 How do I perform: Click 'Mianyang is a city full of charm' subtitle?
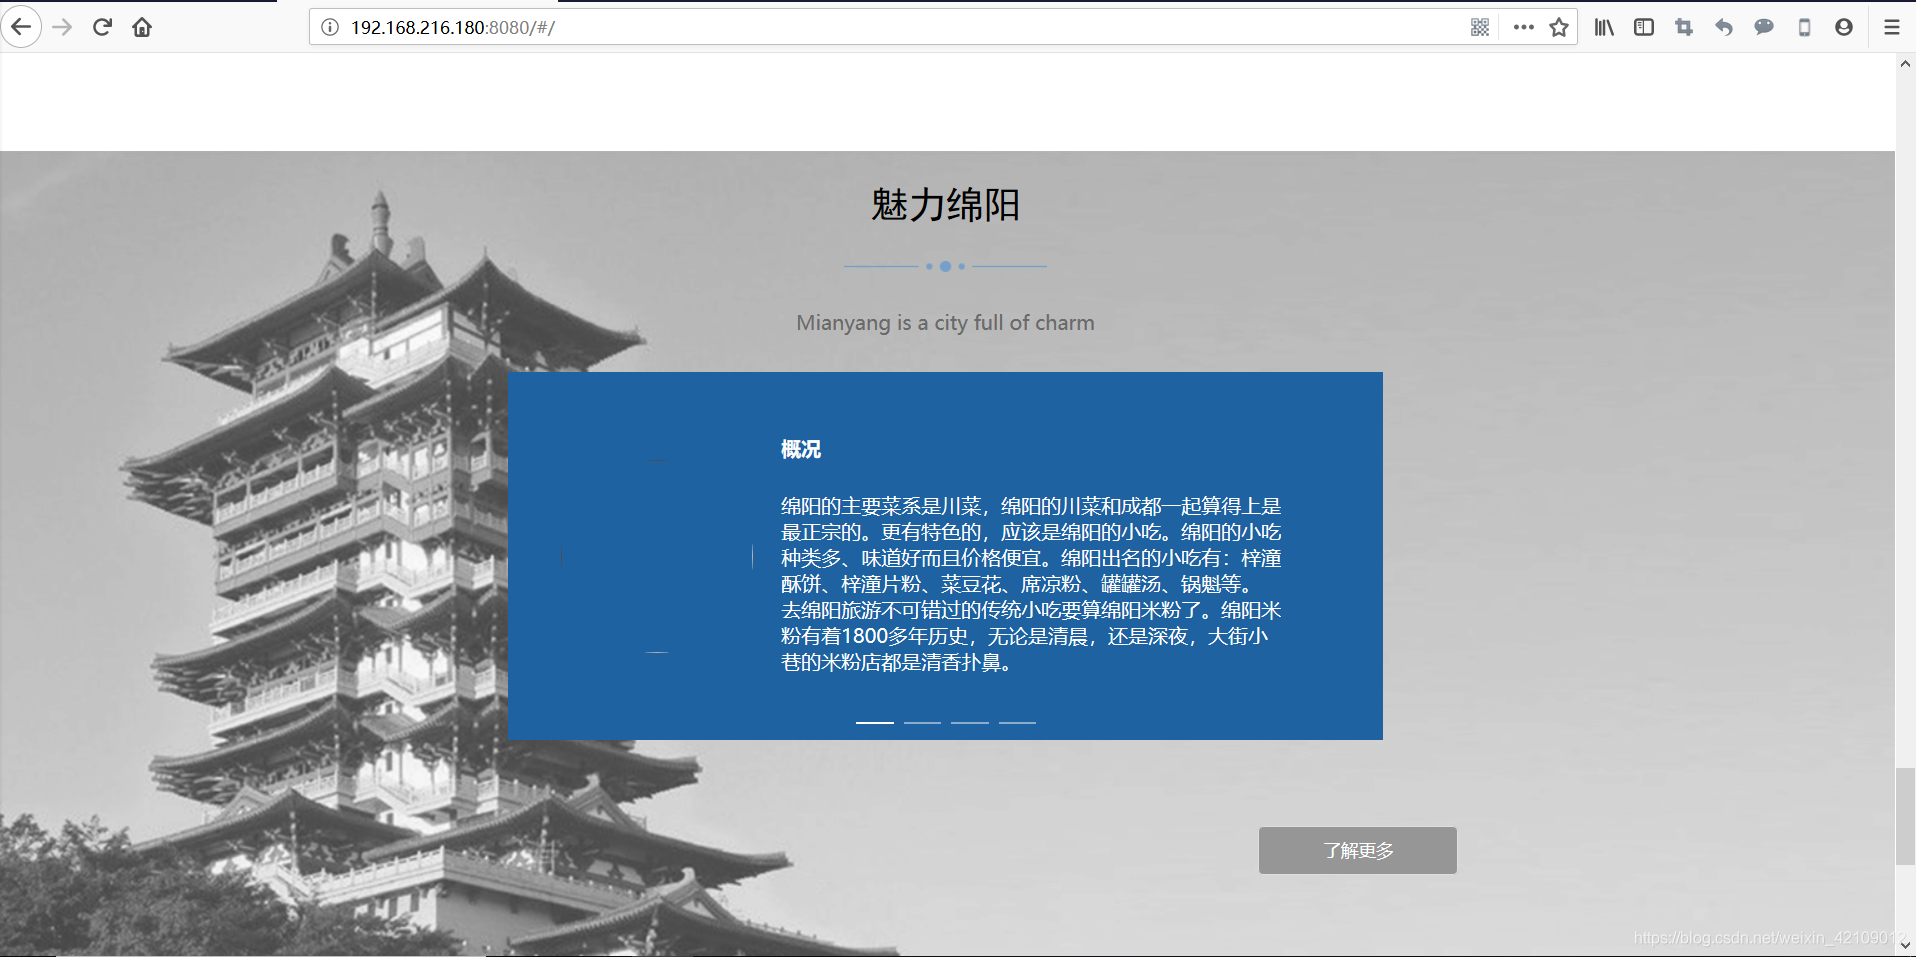pyautogui.click(x=945, y=323)
